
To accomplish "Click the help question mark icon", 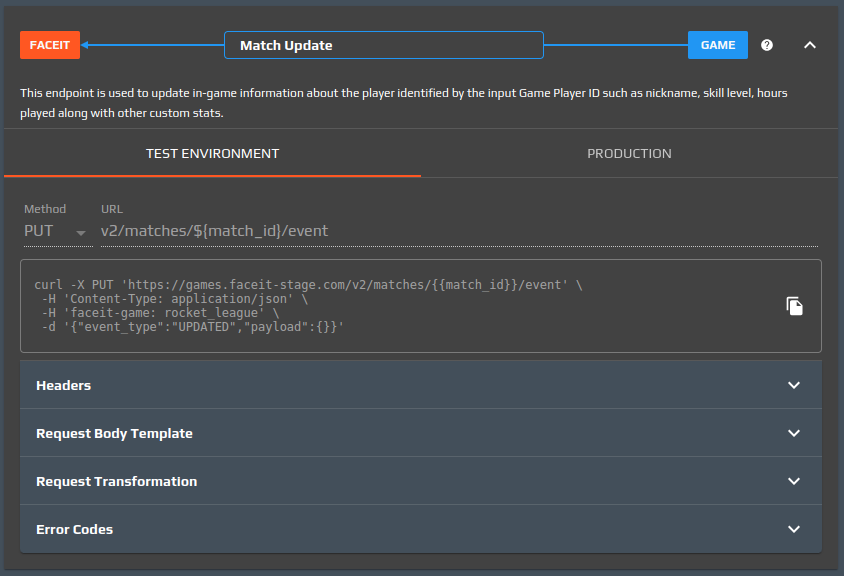I will click(x=767, y=45).
